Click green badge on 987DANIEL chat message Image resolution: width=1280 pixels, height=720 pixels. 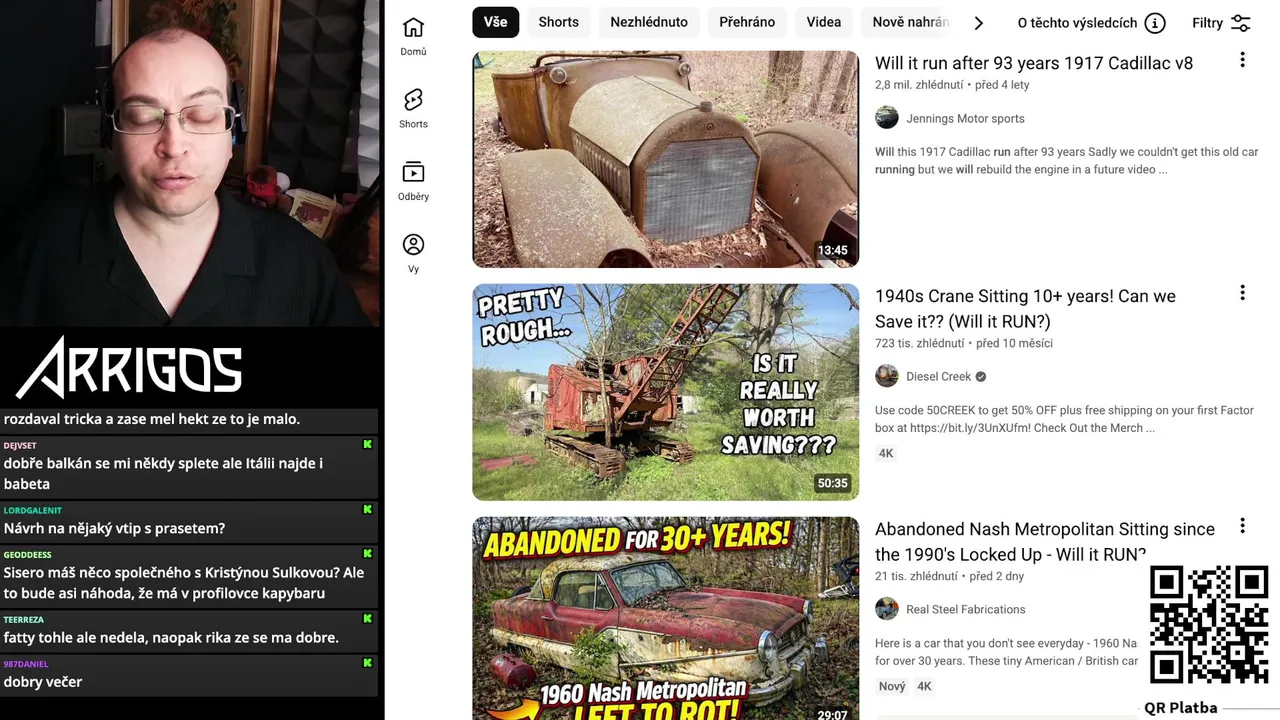point(368,662)
